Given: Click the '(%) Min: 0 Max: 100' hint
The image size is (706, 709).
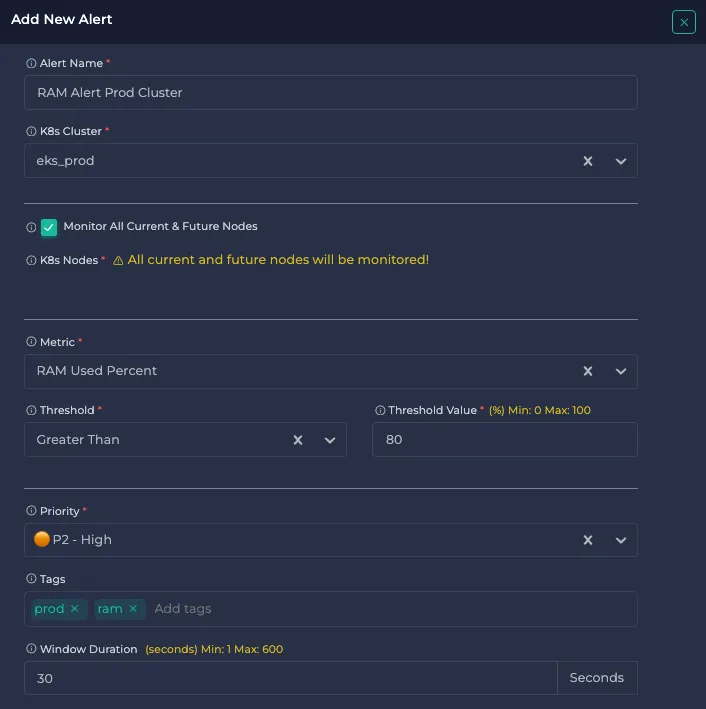Looking at the screenshot, I should 540,410.
